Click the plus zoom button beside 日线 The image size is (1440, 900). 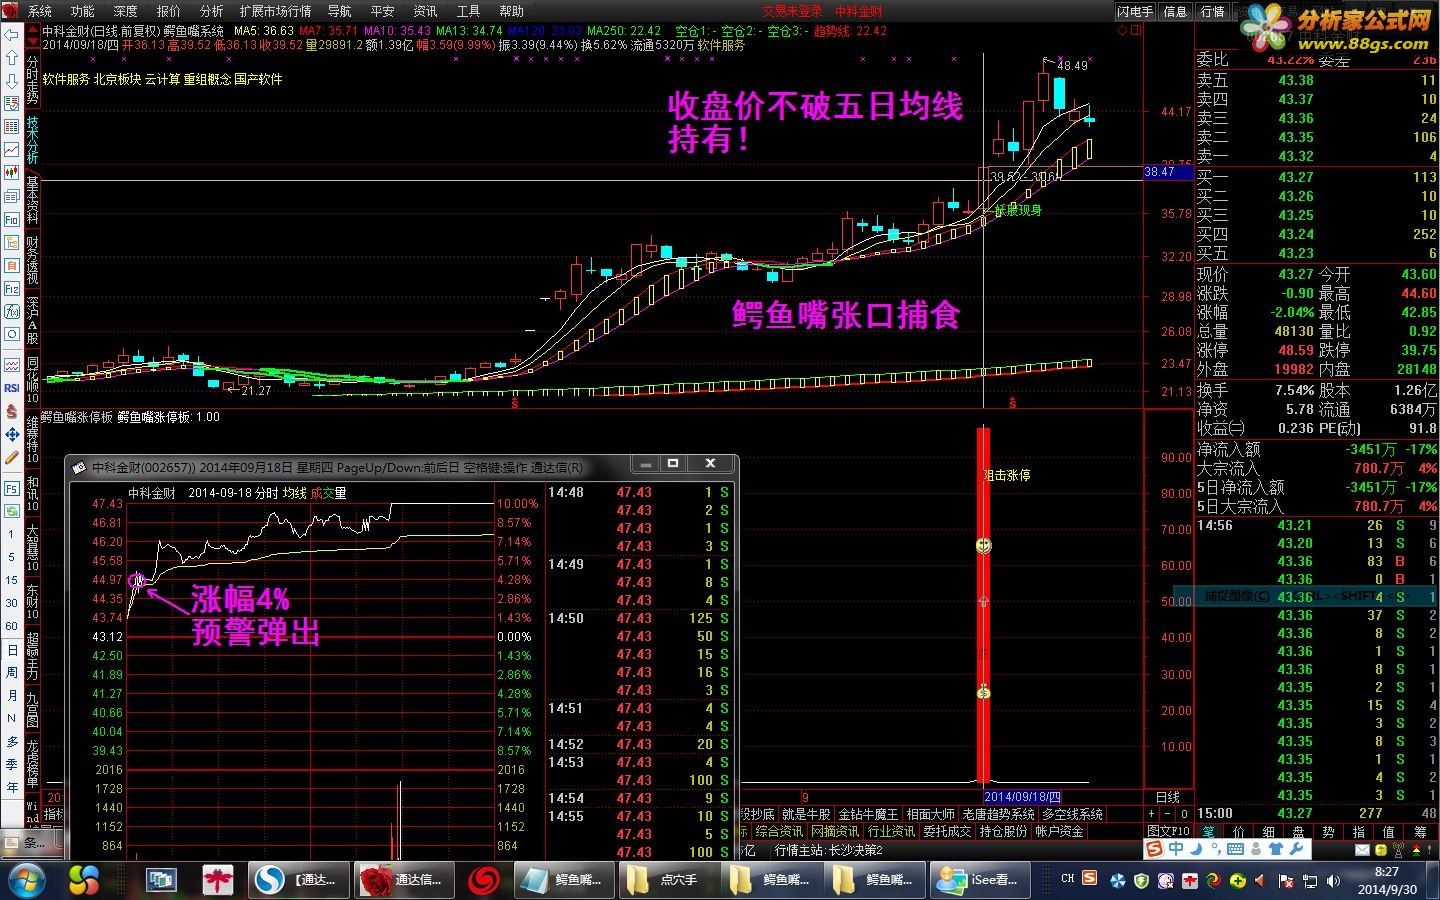[x=1151, y=814]
